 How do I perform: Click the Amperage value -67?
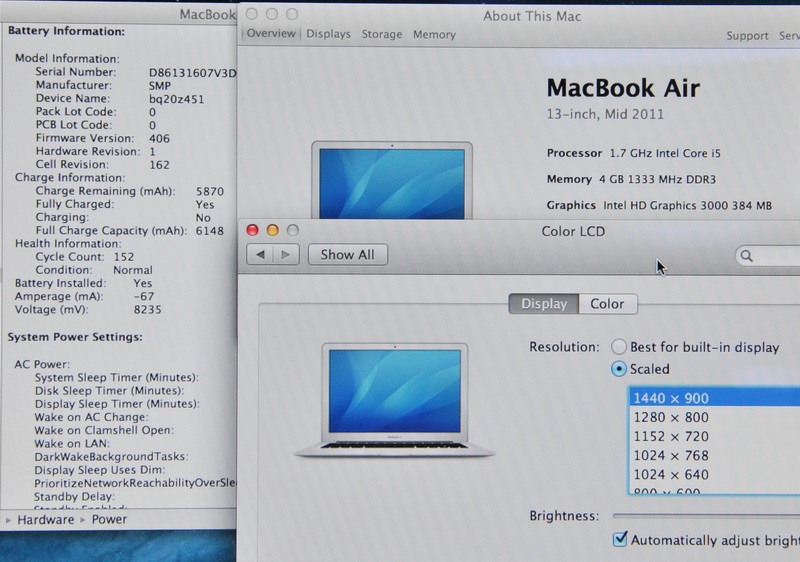[144, 296]
